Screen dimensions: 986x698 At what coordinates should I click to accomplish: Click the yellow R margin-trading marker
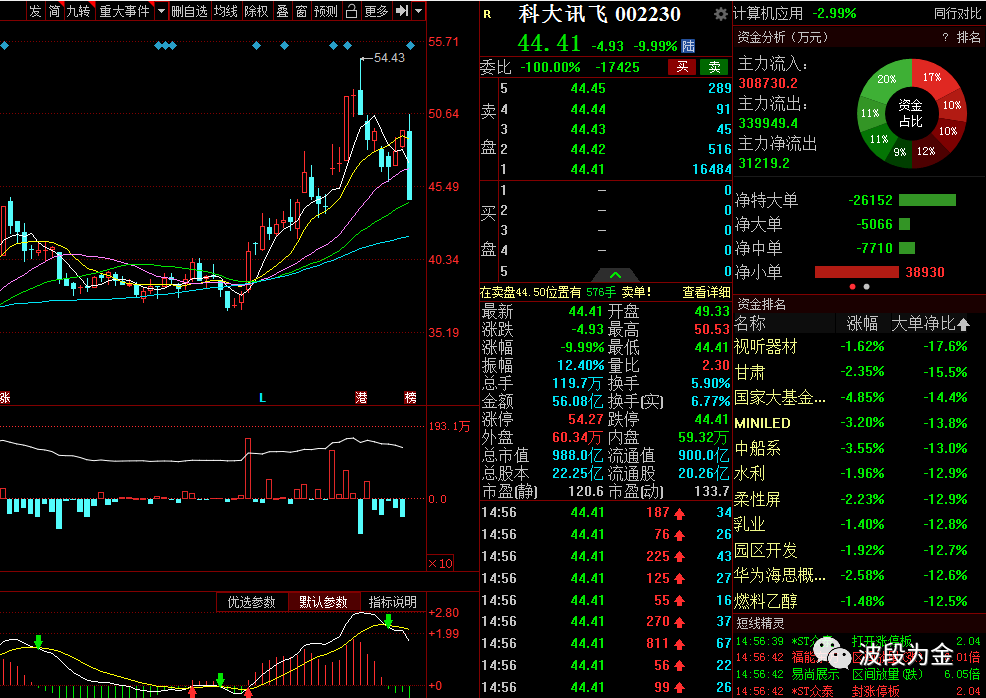point(487,14)
